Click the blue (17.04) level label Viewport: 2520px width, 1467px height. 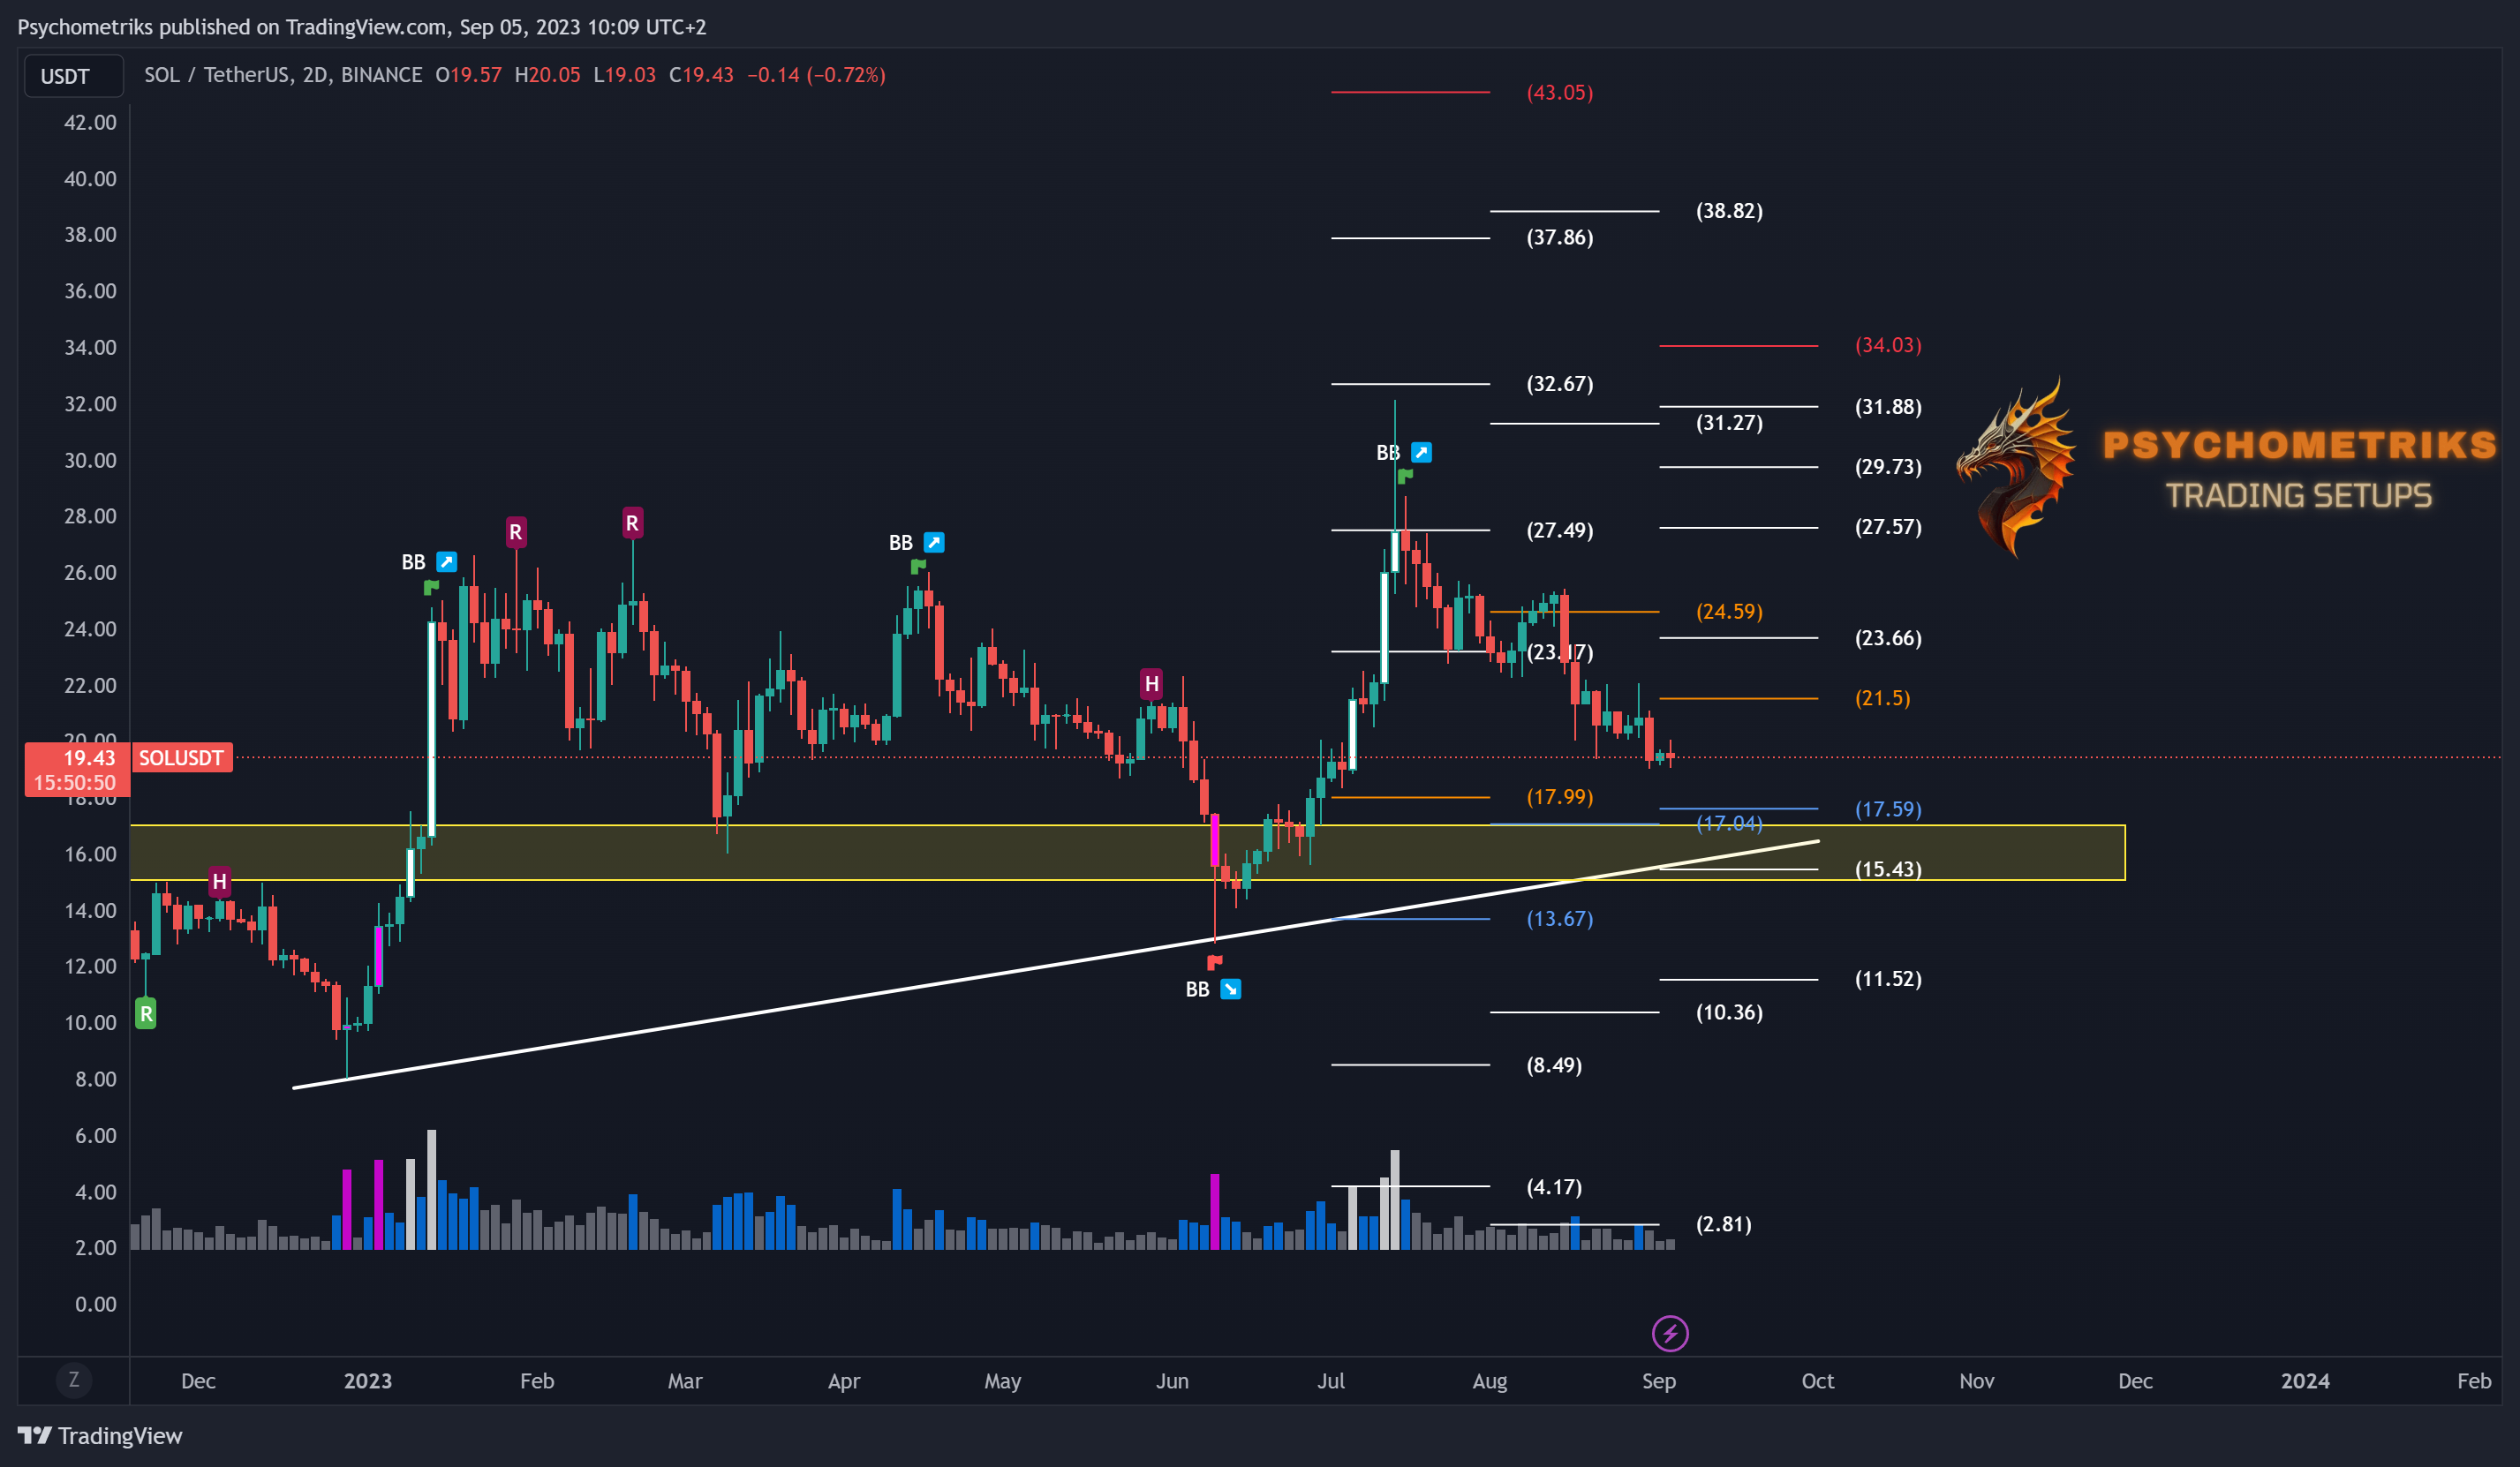(1729, 823)
